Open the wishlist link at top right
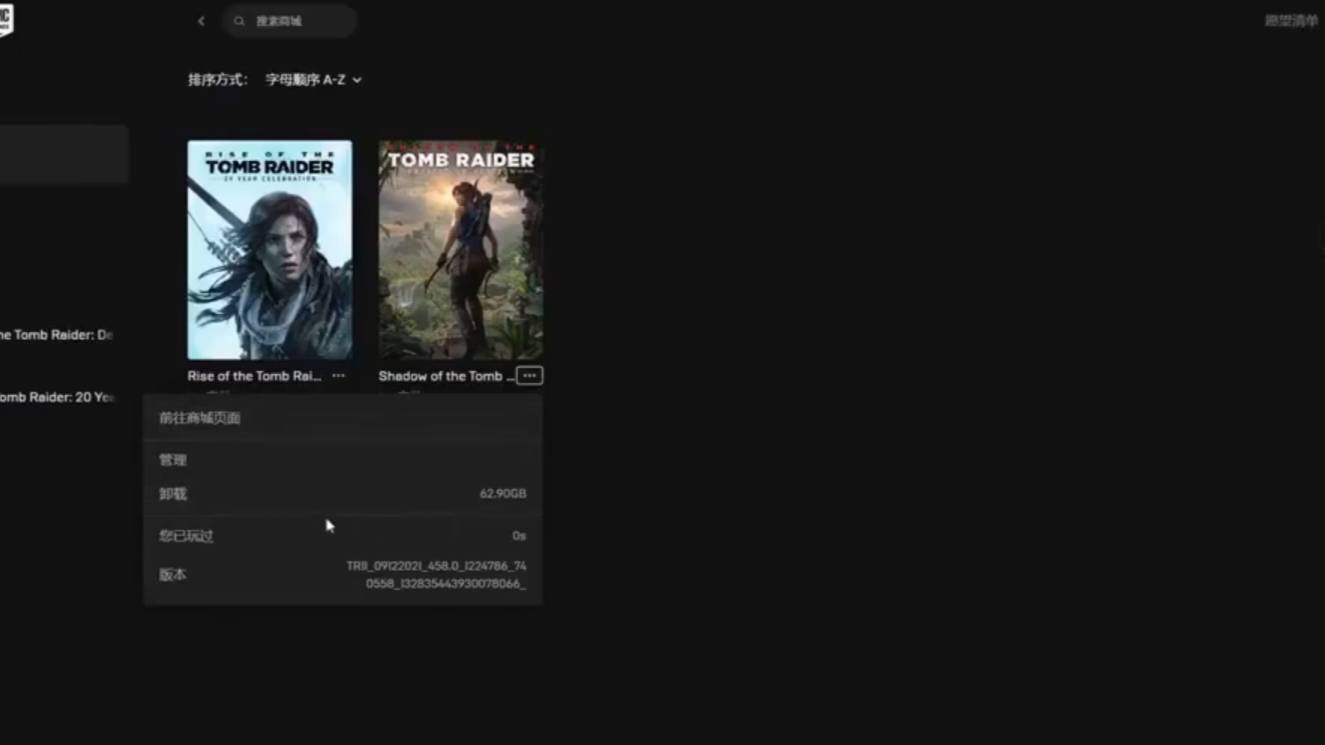Image resolution: width=1325 pixels, height=745 pixels. (x=1291, y=21)
